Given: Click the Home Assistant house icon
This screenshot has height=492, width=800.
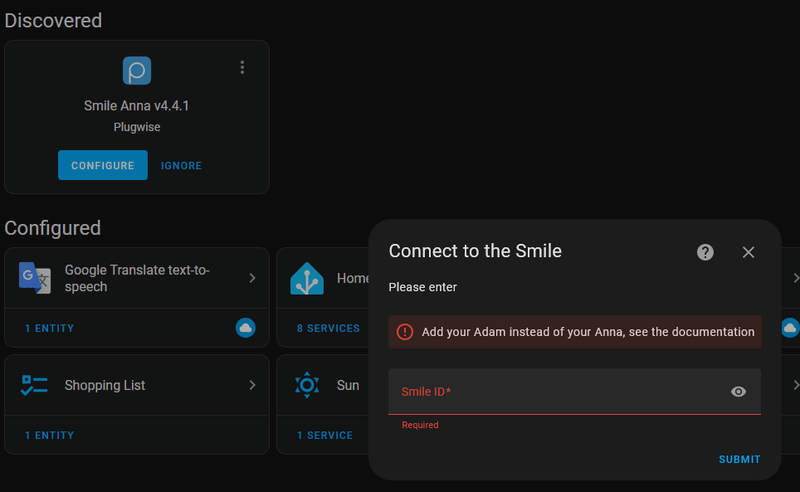Looking at the screenshot, I should click(x=307, y=278).
